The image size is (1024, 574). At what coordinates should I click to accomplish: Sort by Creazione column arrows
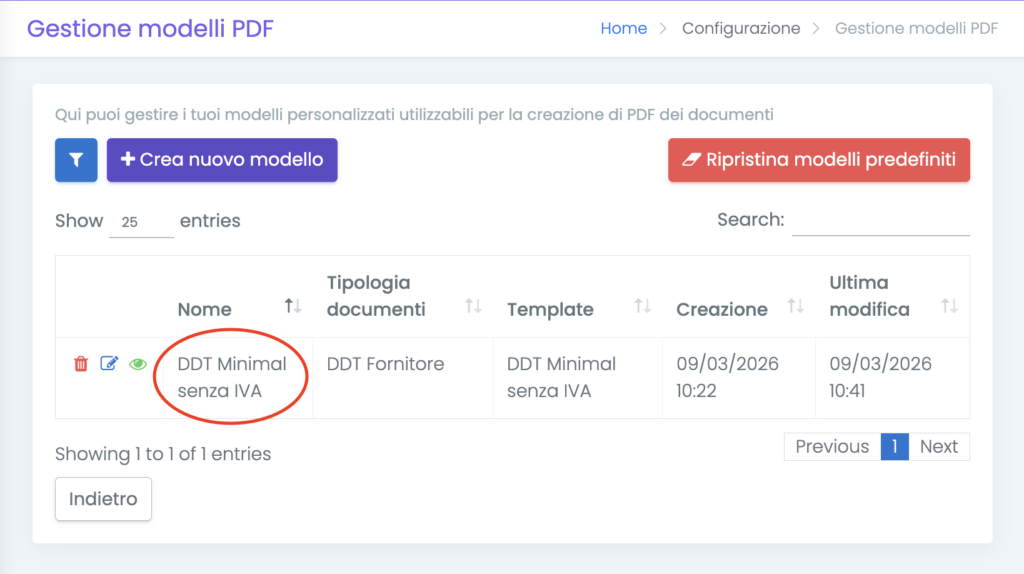pyautogui.click(x=796, y=306)
